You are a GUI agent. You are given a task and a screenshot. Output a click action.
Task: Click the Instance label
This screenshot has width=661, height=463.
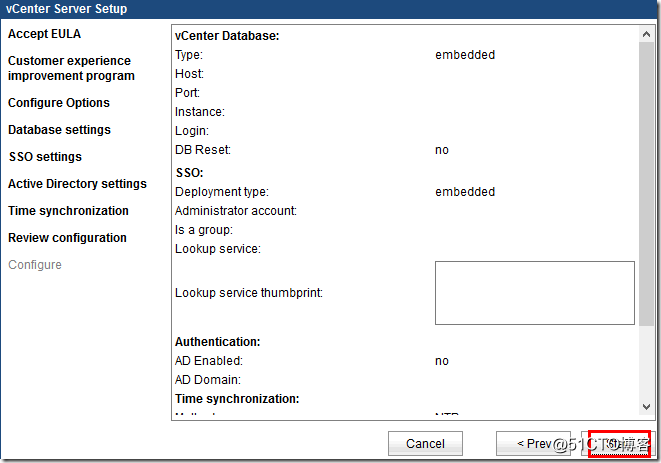(200, 112)
